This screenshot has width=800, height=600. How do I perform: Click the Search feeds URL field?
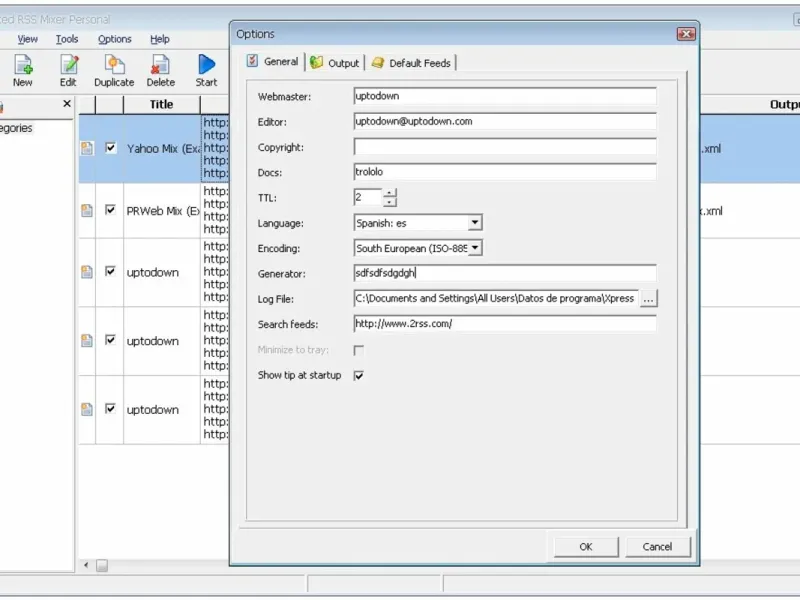505,324
